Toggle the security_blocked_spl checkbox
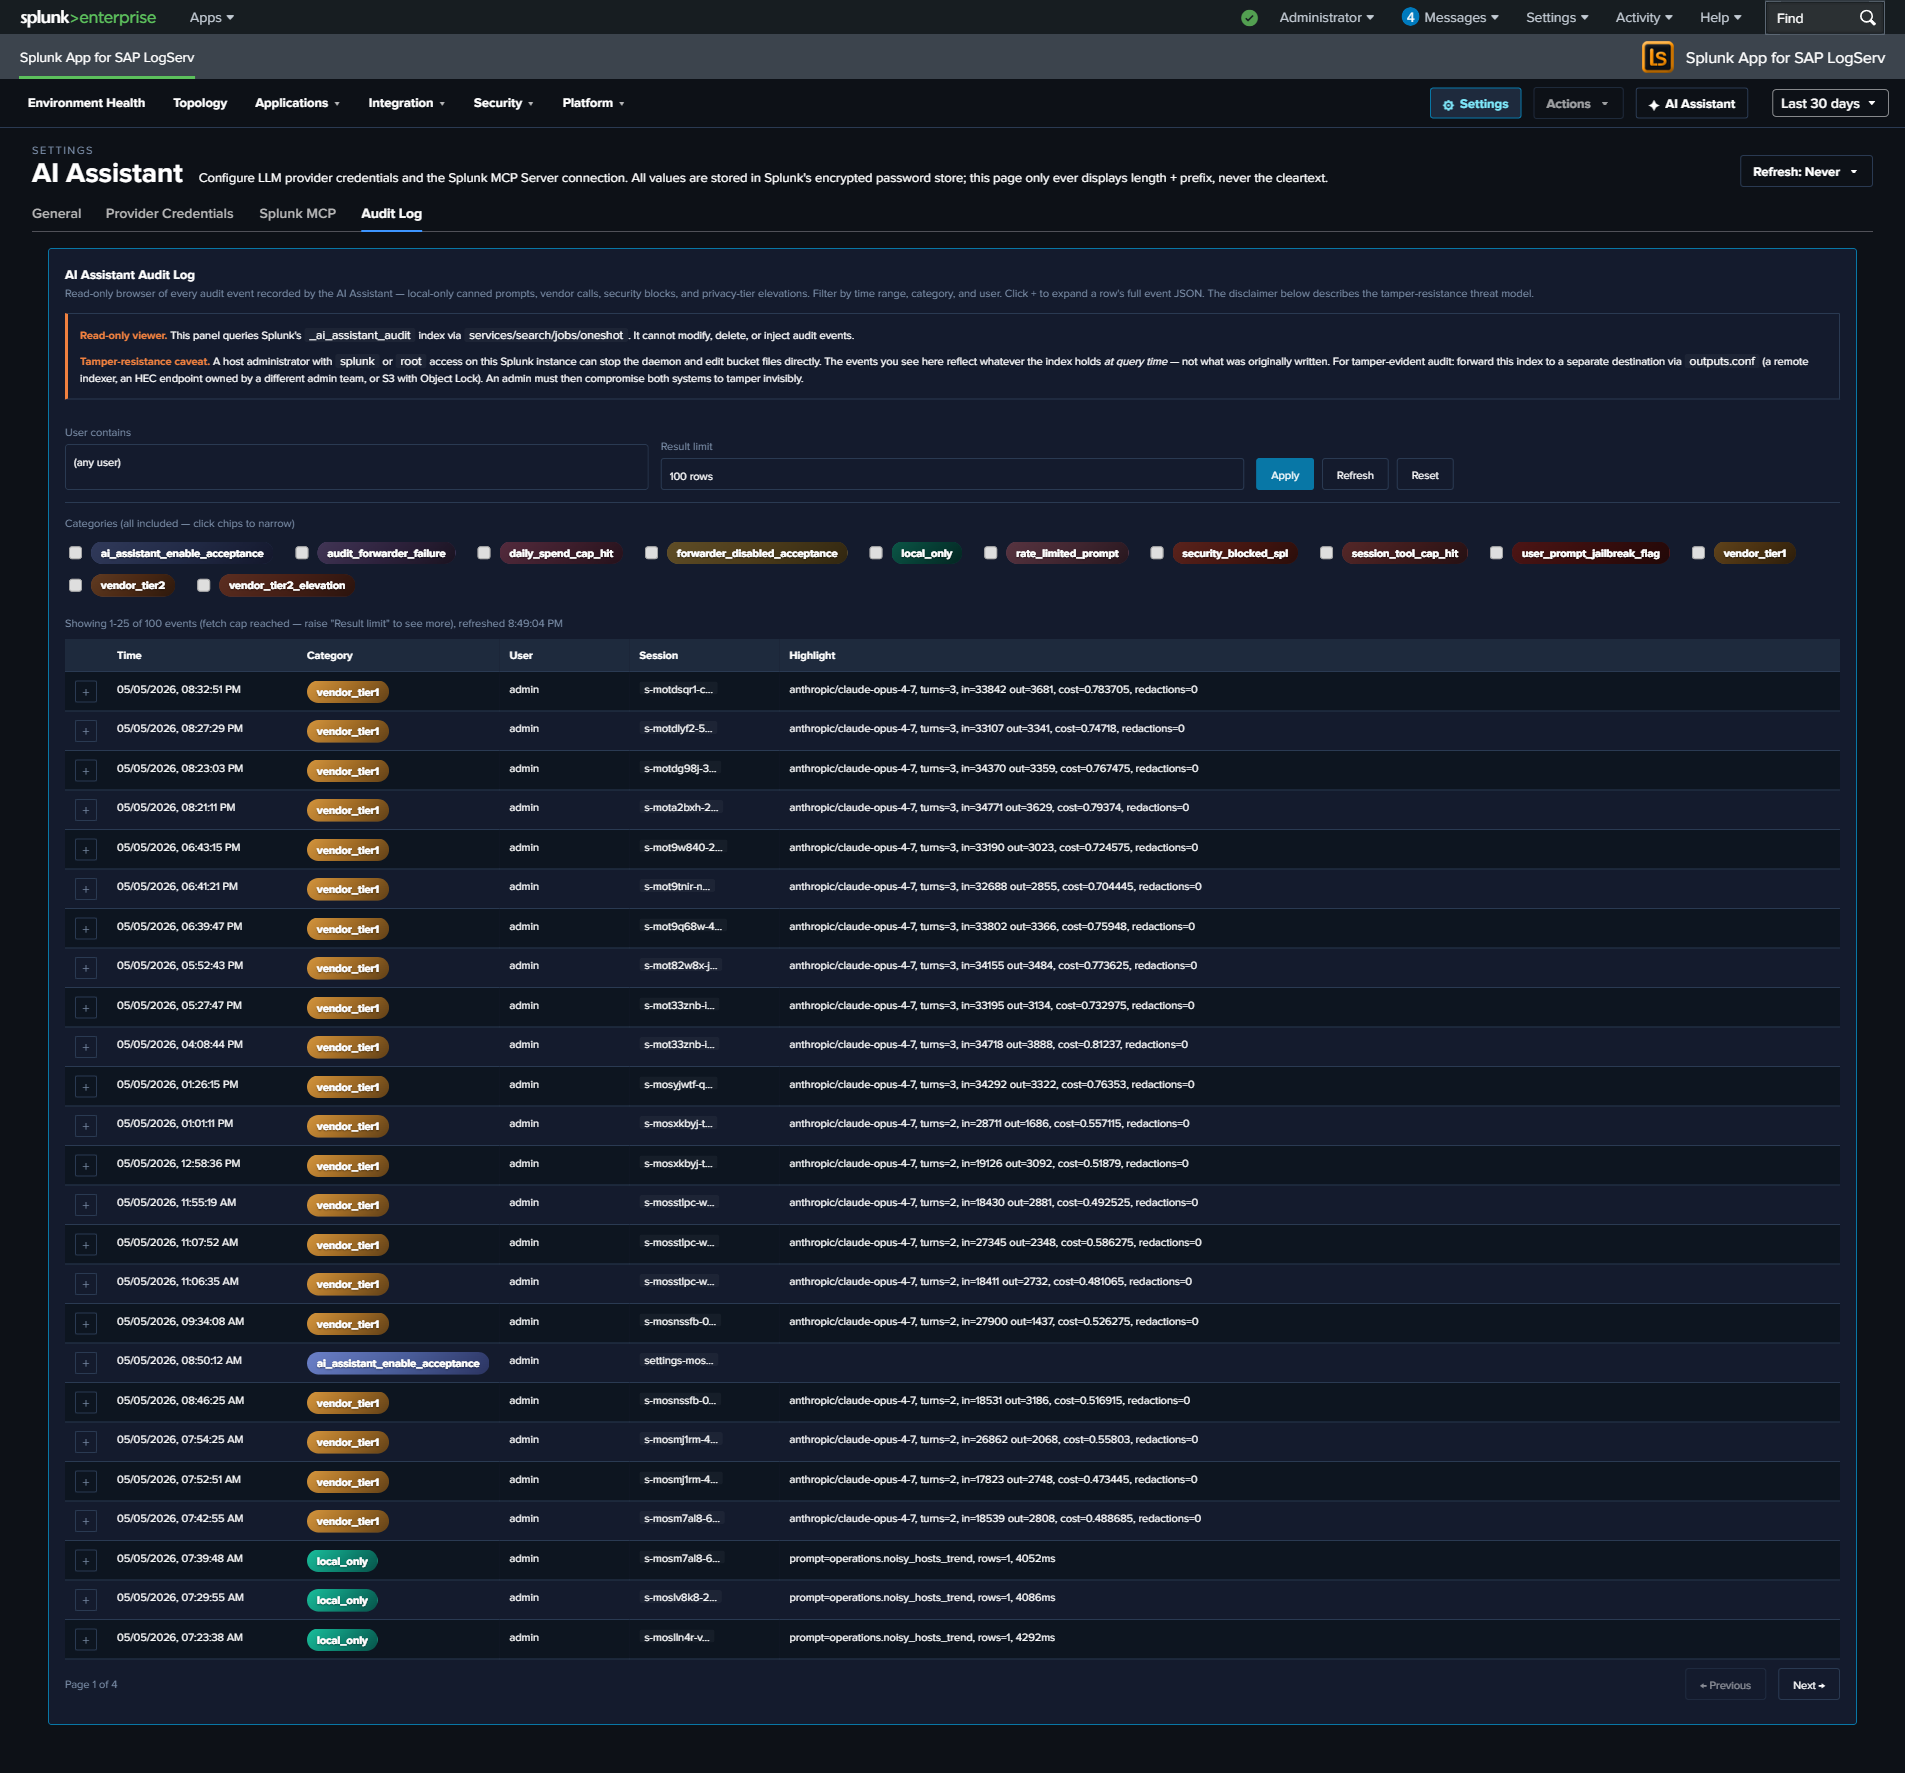The height and width of the screenshot is (1773, 1905). 1157,553
